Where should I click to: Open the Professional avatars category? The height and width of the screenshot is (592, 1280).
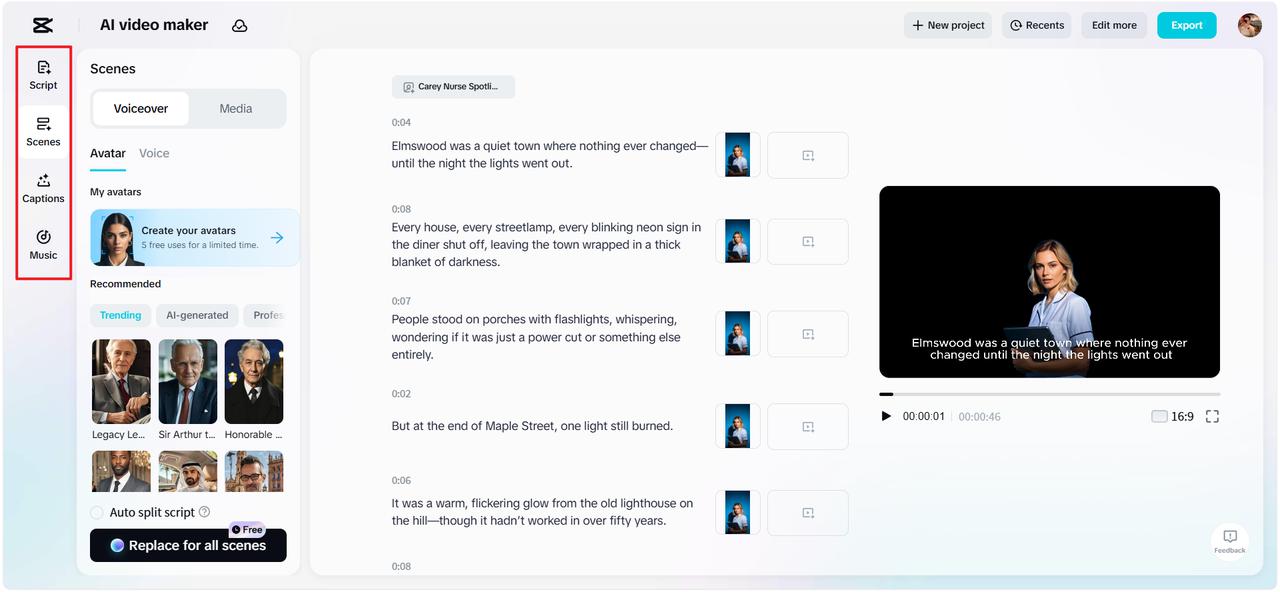(268, 315)
